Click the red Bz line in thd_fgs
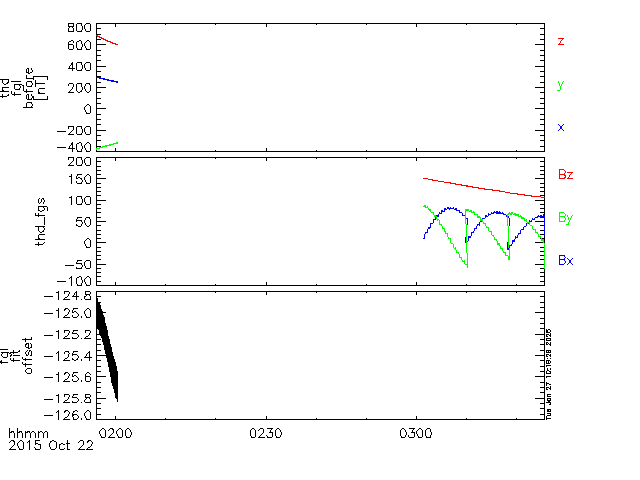This screenshot has height=480, width=640. (484, 188)
